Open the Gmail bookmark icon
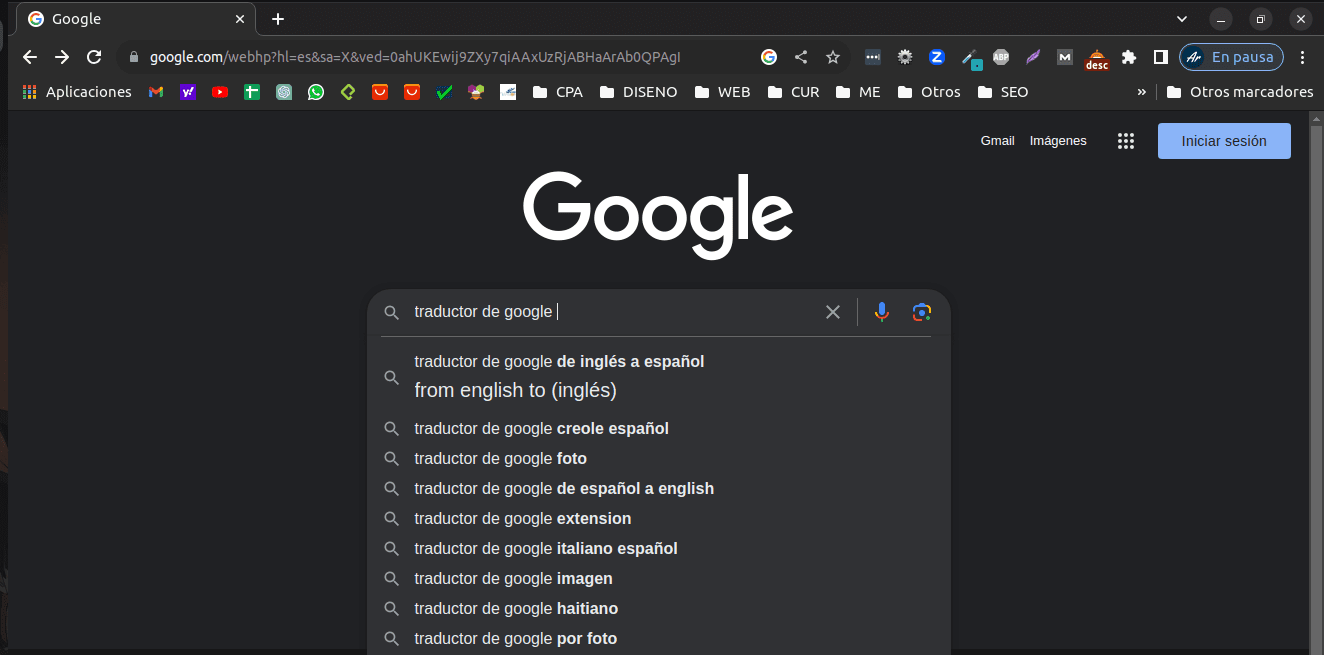This screenshot has width=1324, height=655. (156, 92)
